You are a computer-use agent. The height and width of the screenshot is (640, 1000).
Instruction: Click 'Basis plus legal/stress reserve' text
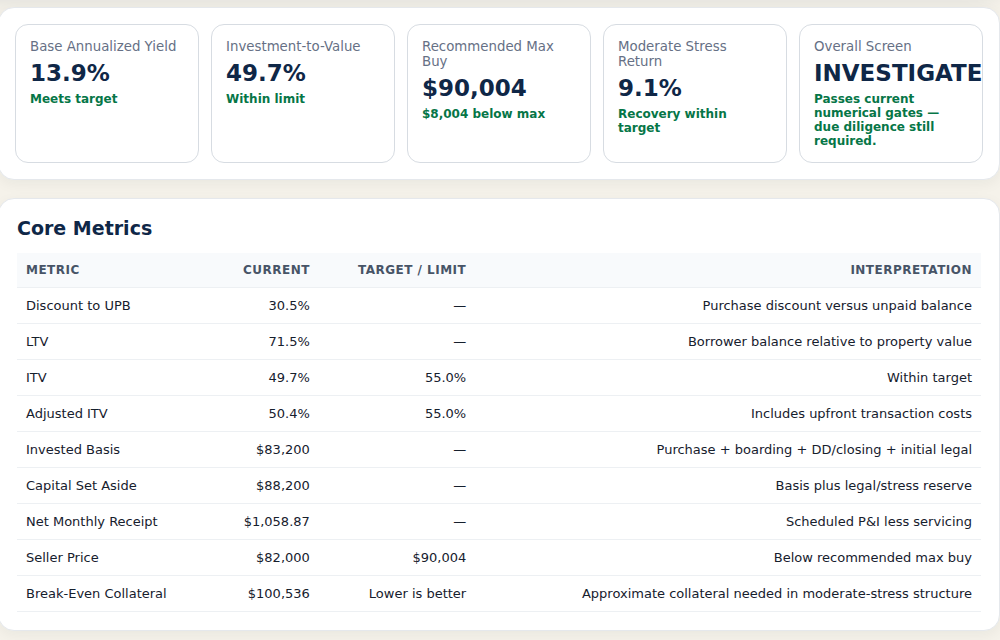tap(874, 486)
